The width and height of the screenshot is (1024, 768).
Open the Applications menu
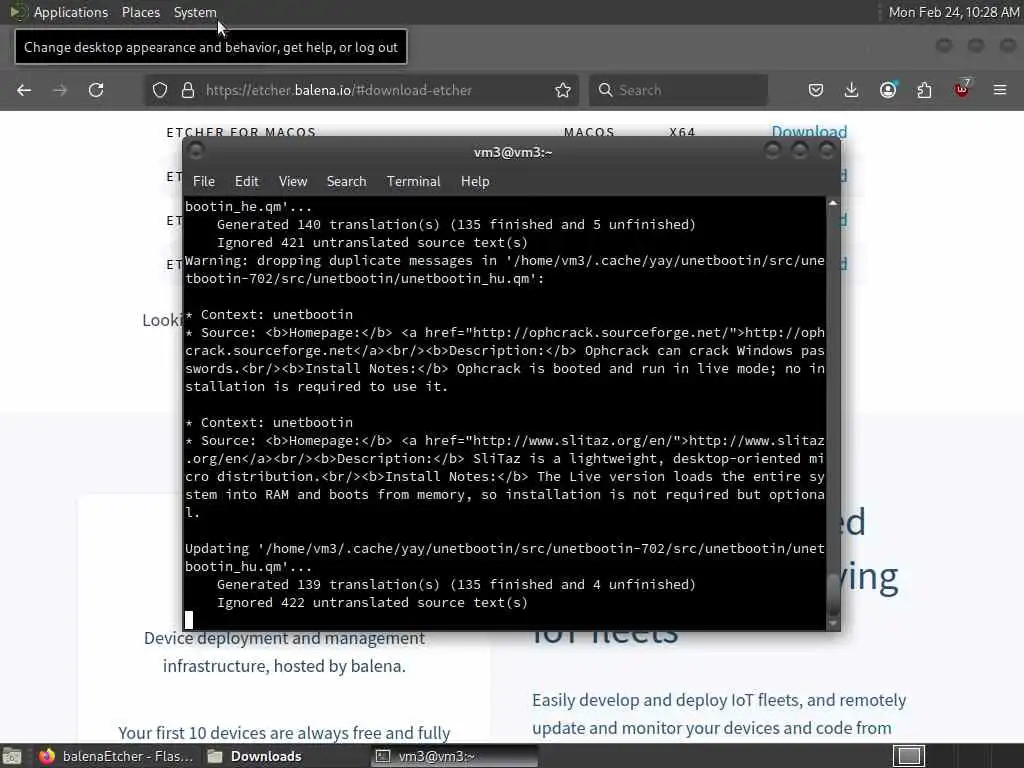(x=71, y=12)
